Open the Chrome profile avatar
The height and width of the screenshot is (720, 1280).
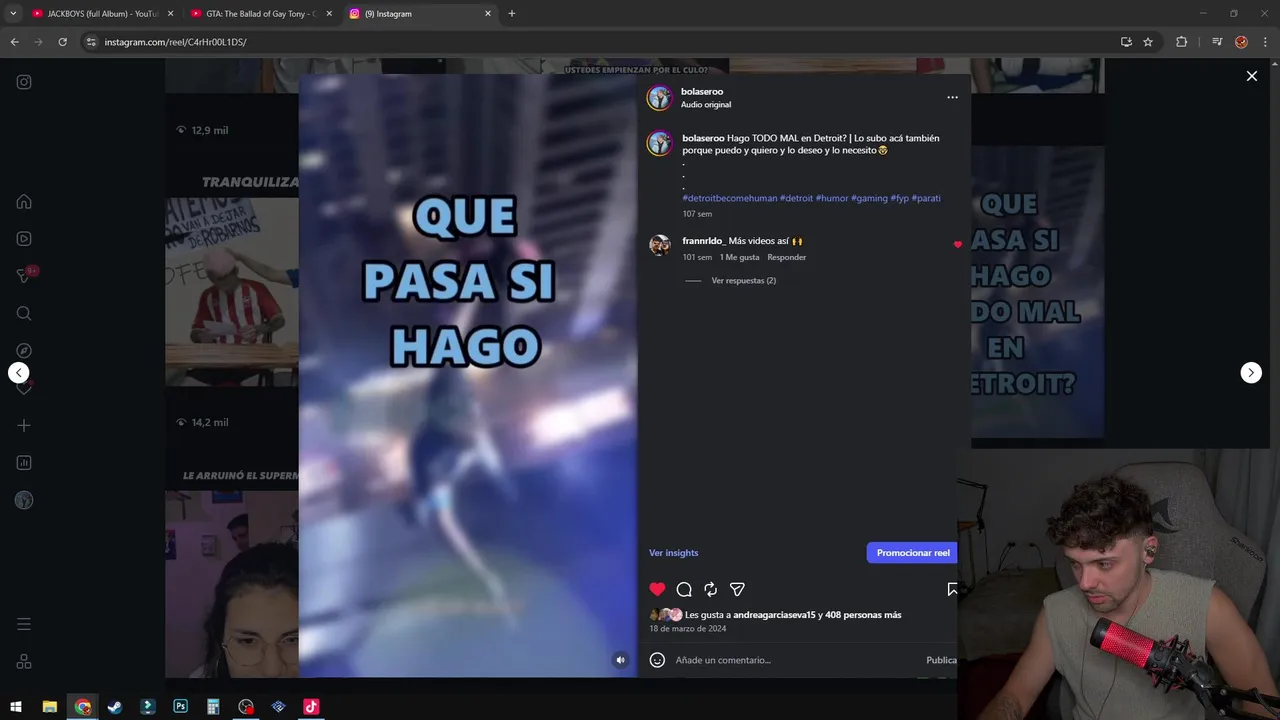point(1241,42)
